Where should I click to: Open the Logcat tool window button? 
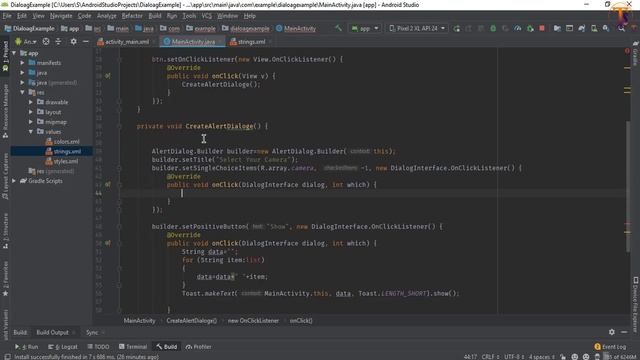[x=63, y=347]
